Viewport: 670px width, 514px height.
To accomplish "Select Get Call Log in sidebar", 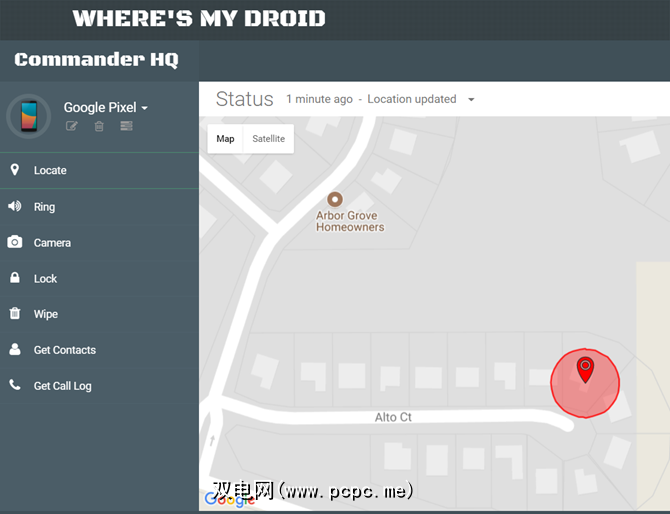I will click(x=99, y=386).
